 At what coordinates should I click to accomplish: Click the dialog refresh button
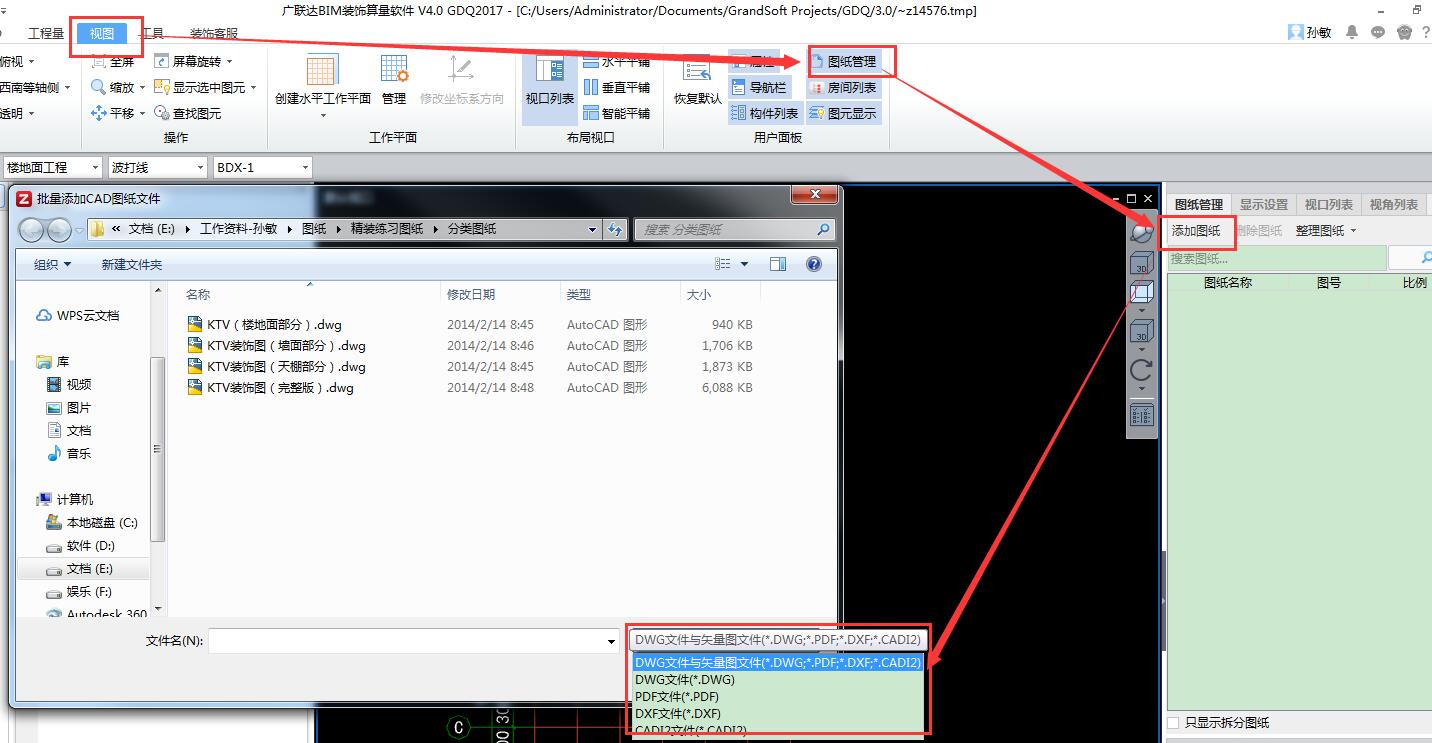pyautogui.click(x=617, y=229)
